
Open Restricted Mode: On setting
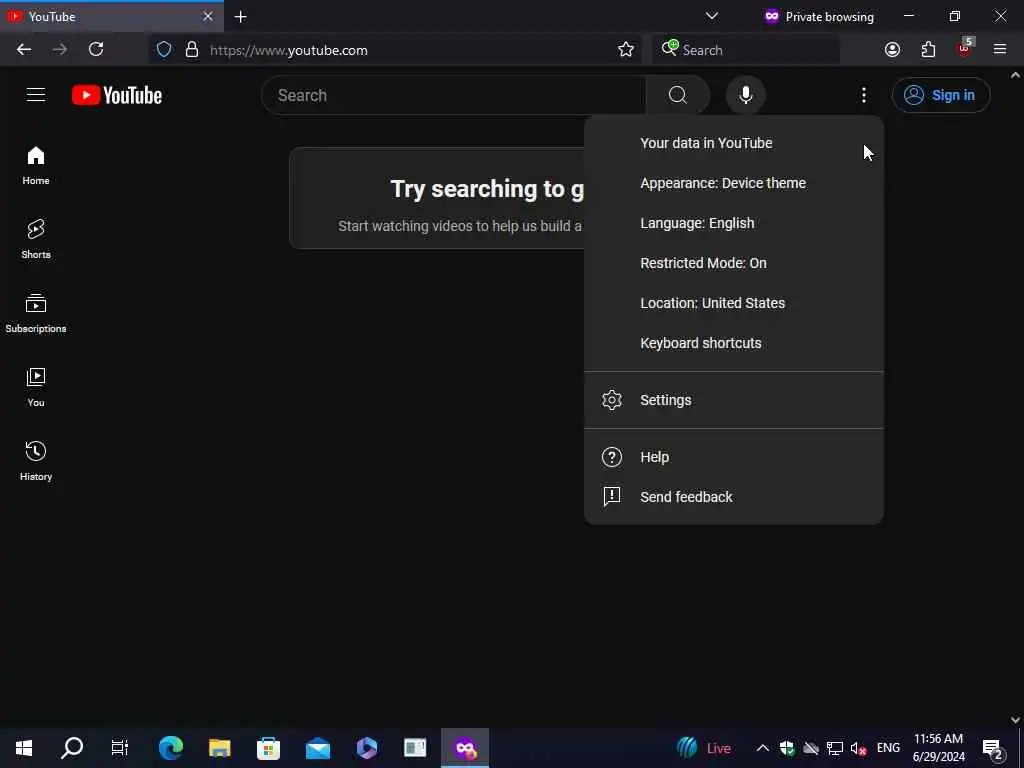[x=734, y=263]
